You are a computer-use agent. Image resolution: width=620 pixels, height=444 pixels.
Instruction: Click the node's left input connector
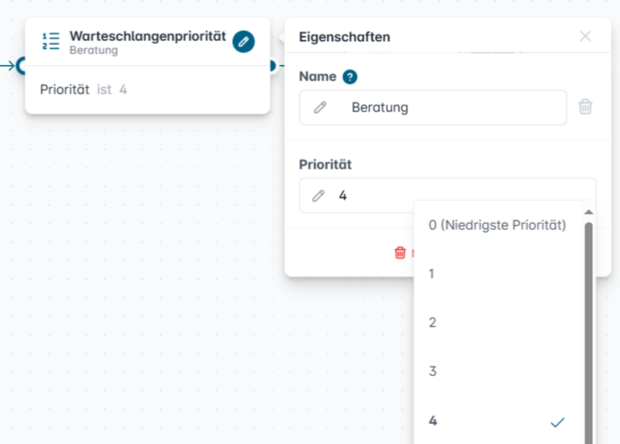tap(19, 66)
